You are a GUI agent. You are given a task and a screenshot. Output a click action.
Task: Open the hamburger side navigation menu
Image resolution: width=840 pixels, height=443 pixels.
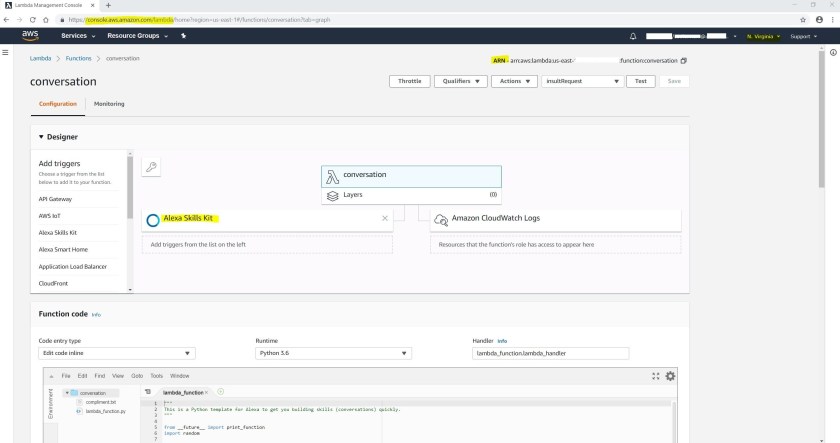tap(6, 52)
